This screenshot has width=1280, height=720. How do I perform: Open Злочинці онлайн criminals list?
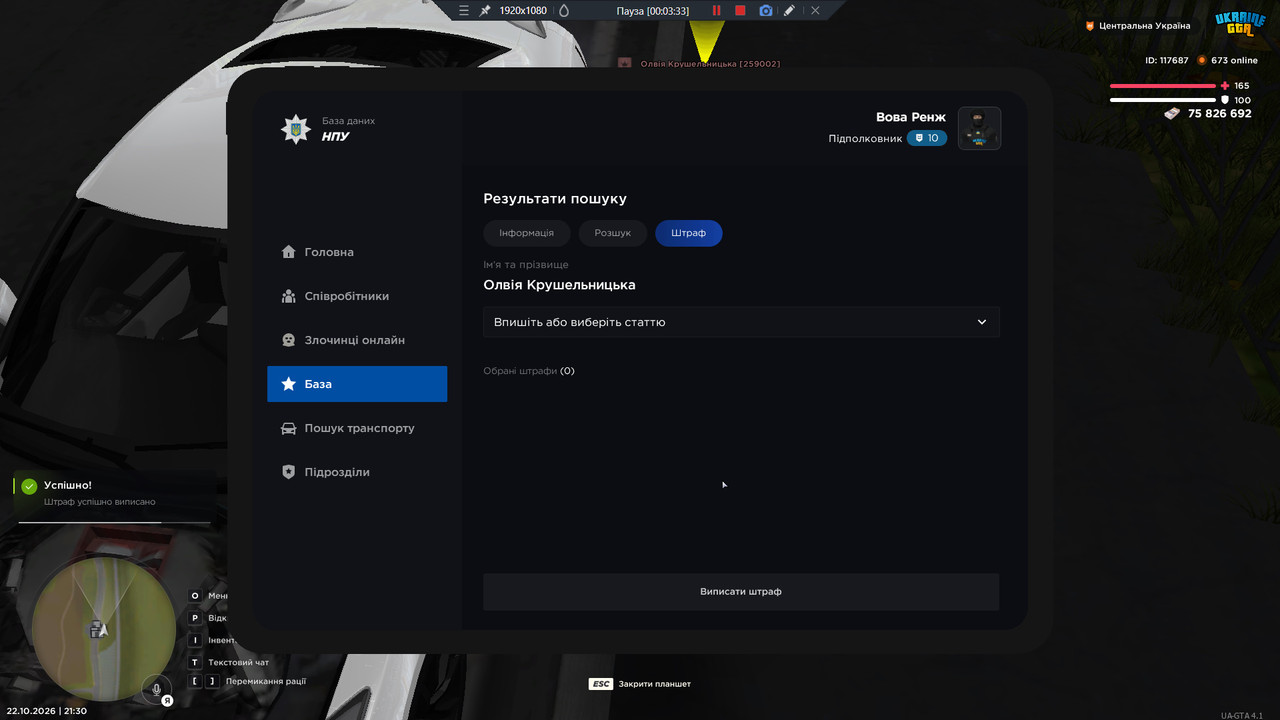pos(357,340)
